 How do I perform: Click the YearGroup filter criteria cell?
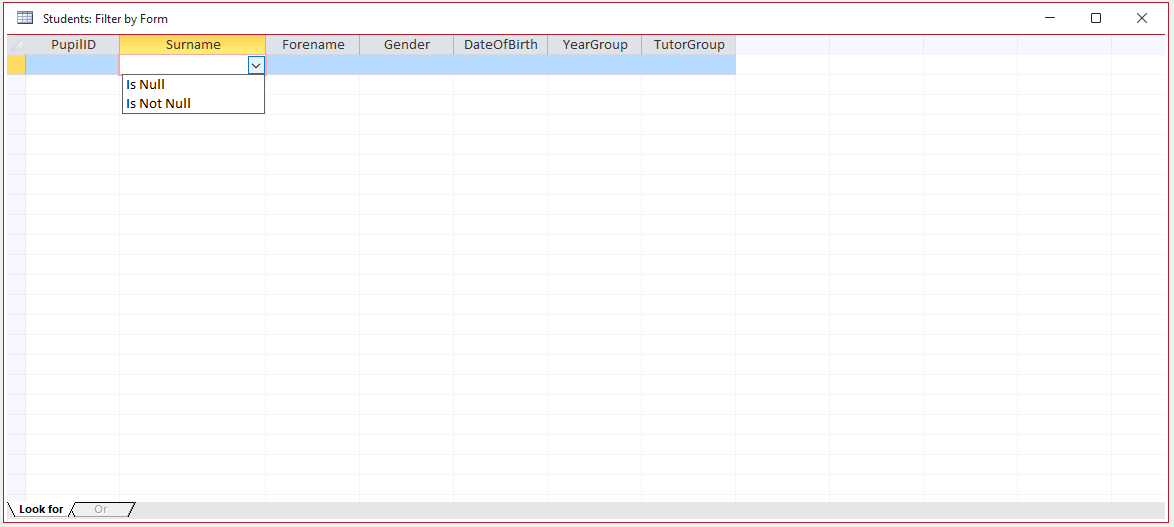[594, 65]
